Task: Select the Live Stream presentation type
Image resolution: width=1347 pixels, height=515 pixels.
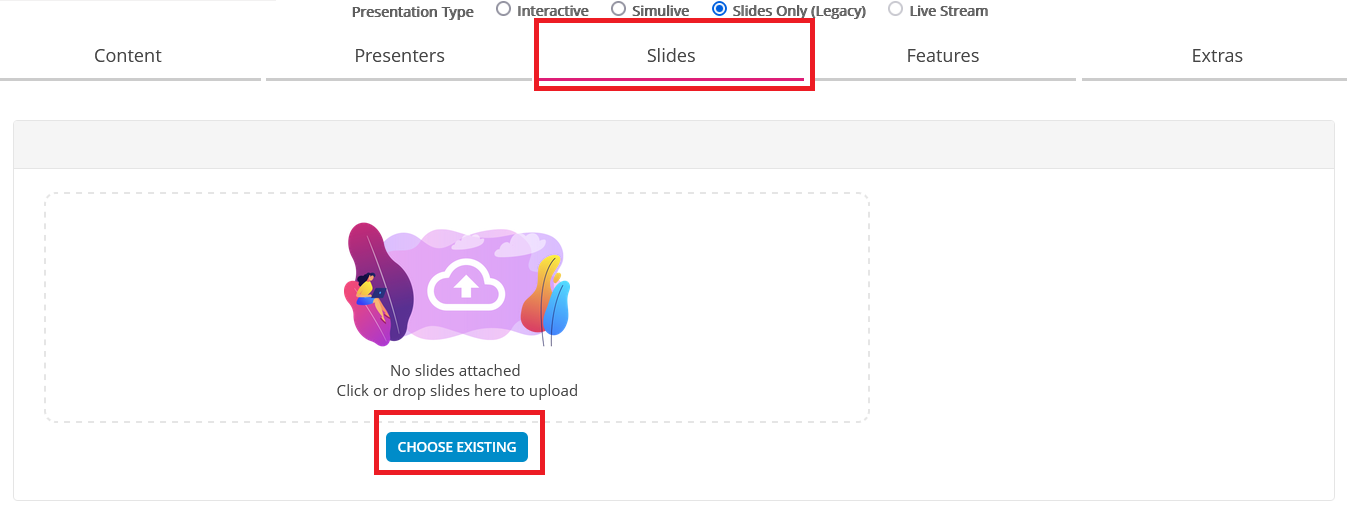Action: click(x=895, y=10)
